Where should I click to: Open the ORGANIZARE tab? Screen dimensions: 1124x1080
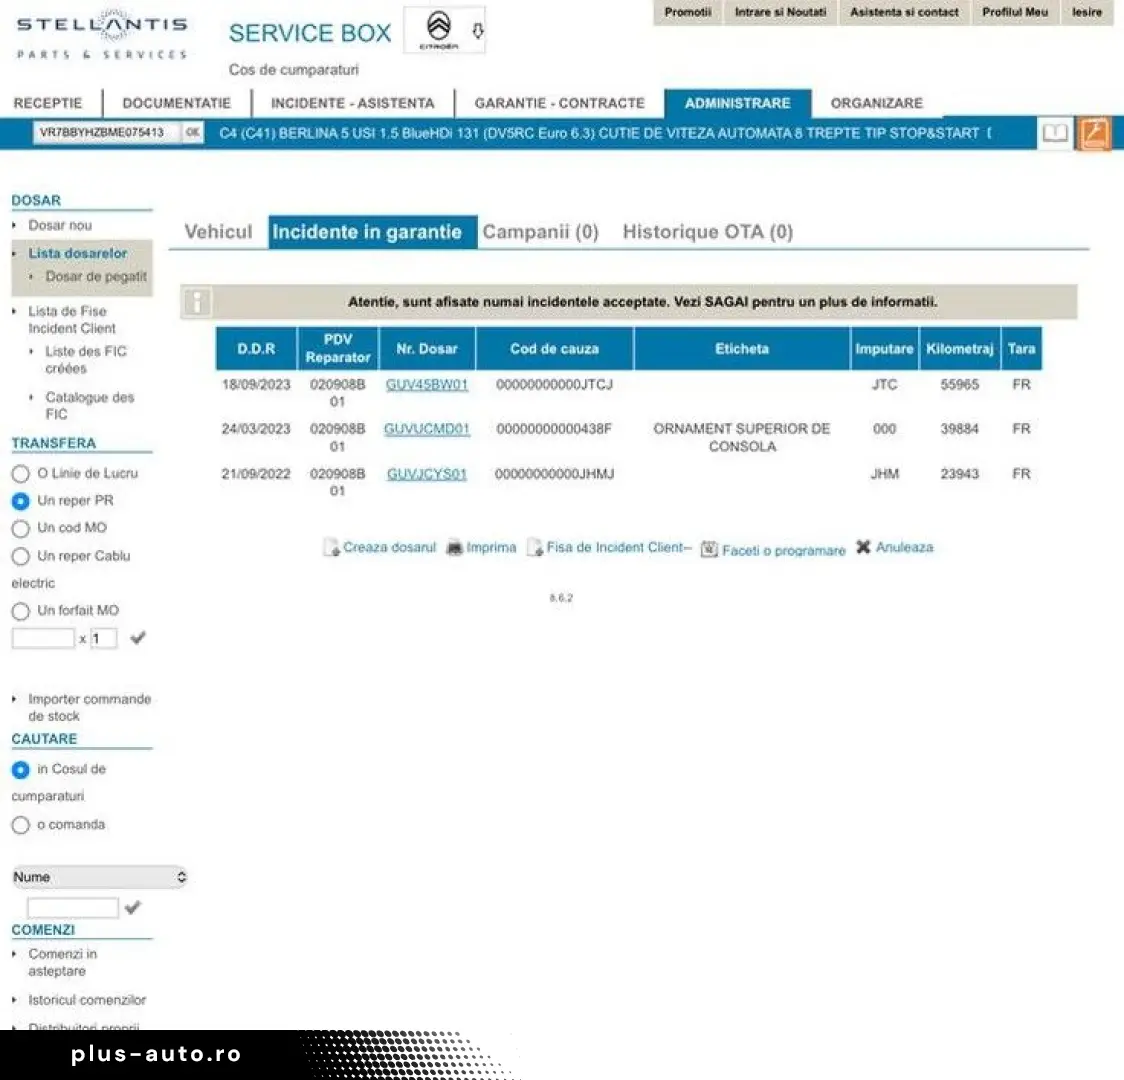877,103
